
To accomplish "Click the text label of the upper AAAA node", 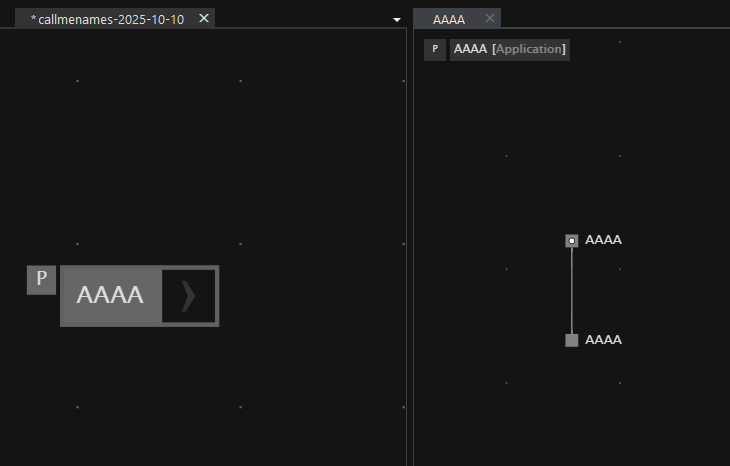I will 603,240.
